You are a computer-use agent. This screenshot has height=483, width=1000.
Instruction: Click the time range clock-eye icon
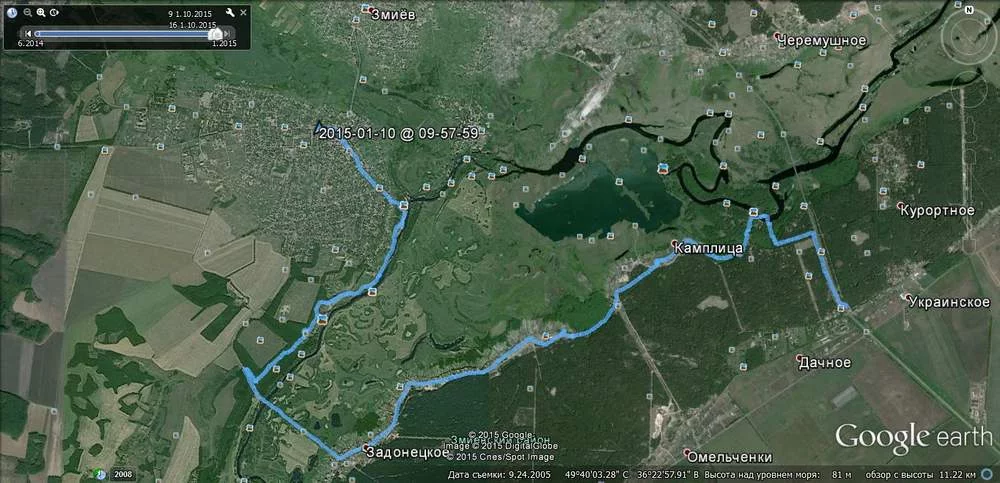point(54,12)
